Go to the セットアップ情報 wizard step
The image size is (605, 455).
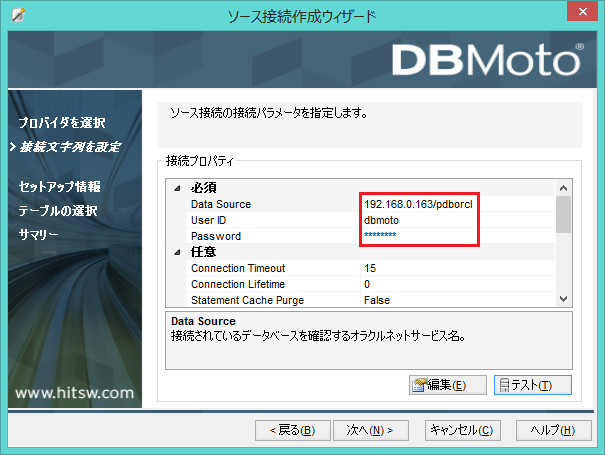pos(60,187)
